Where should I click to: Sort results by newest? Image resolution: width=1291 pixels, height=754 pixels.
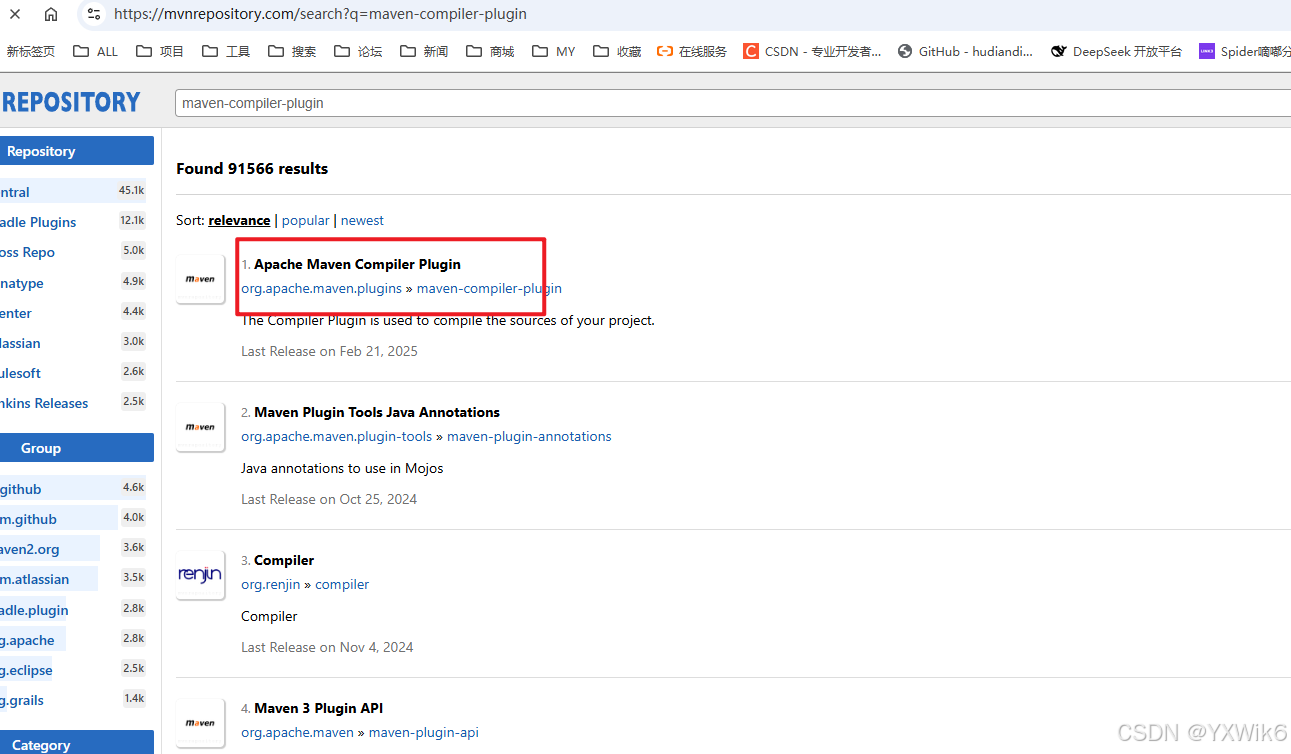(x=362, y=220)
